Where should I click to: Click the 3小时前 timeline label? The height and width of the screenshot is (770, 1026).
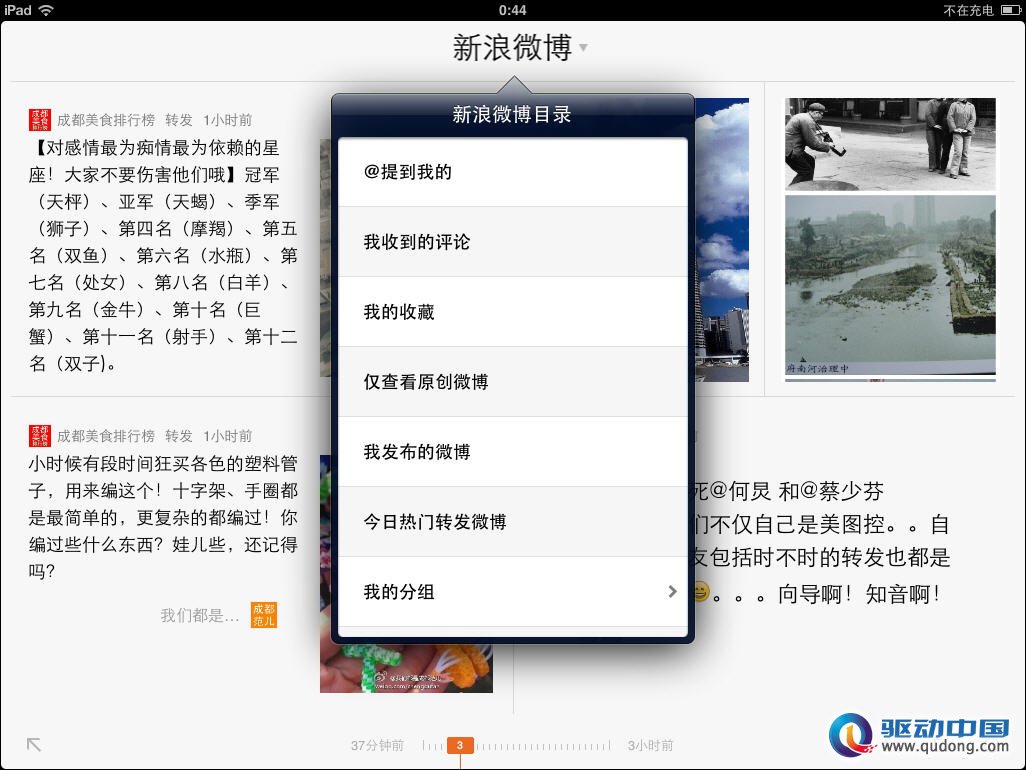(x=650, y=746)
